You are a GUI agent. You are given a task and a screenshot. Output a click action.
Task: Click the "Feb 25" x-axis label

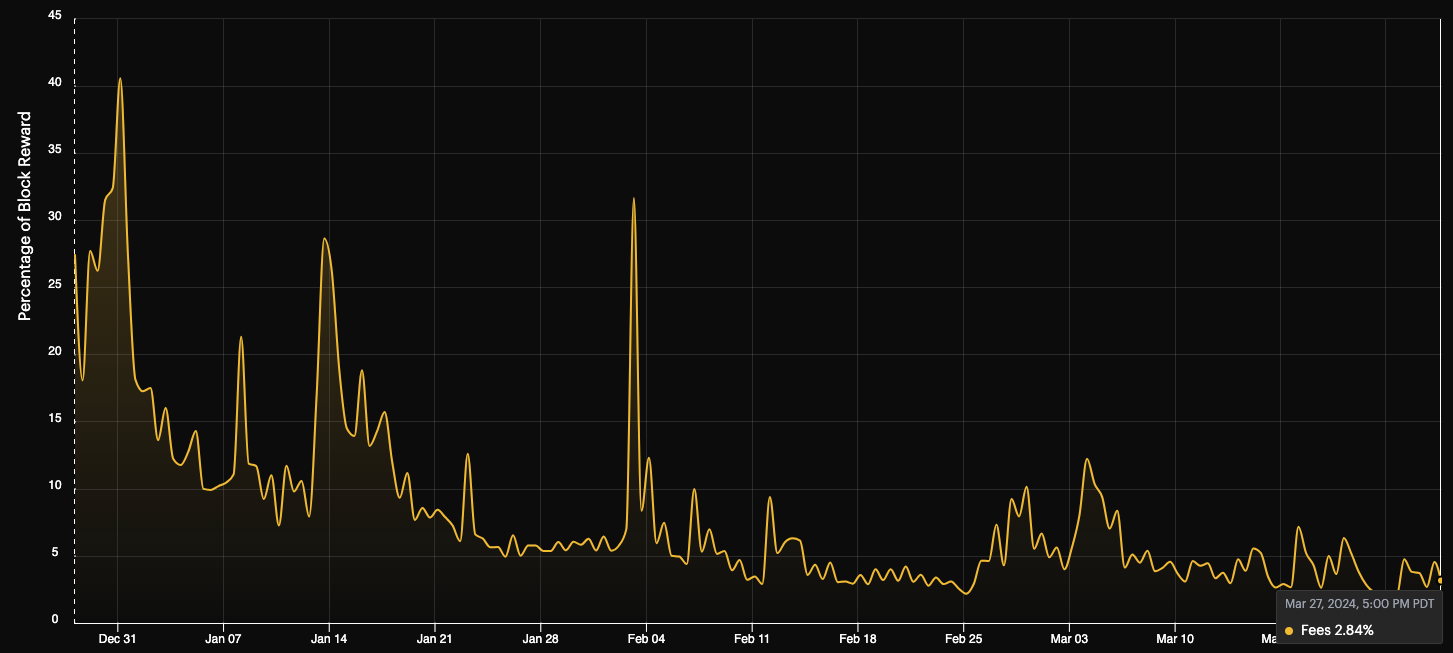click(963, 638)
